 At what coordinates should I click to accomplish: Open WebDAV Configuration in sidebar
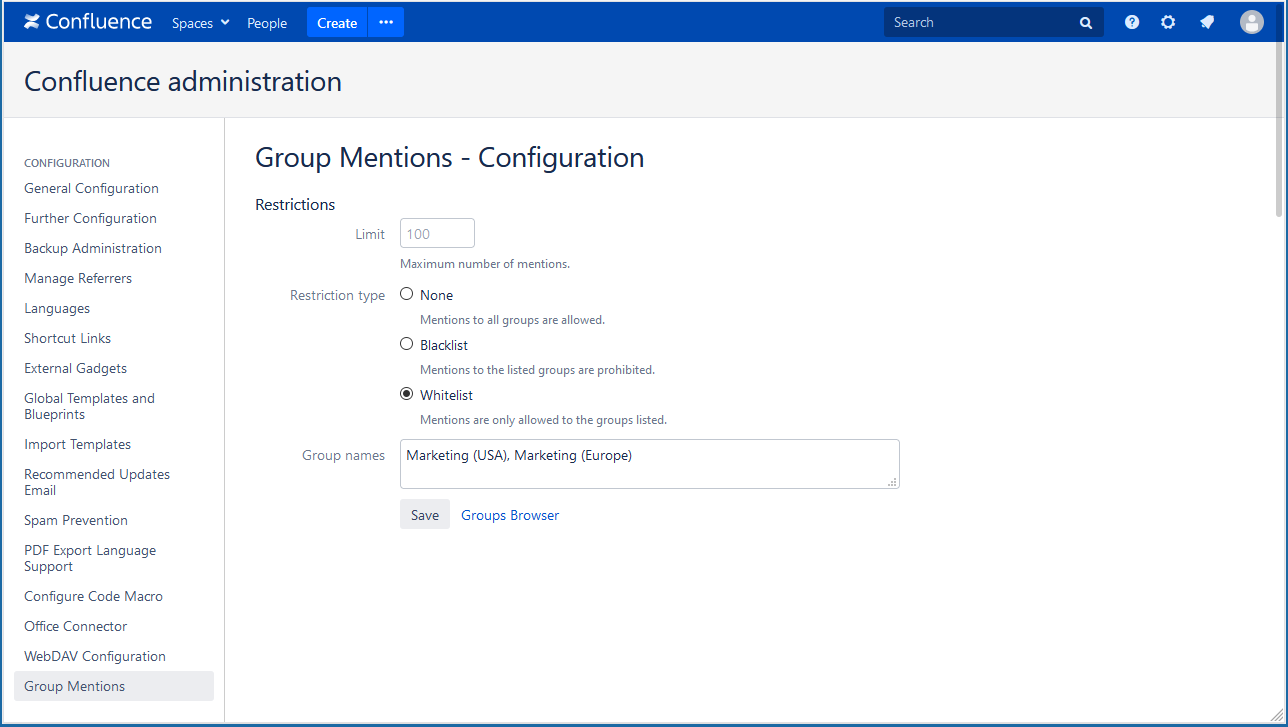(x=95, y=656)
